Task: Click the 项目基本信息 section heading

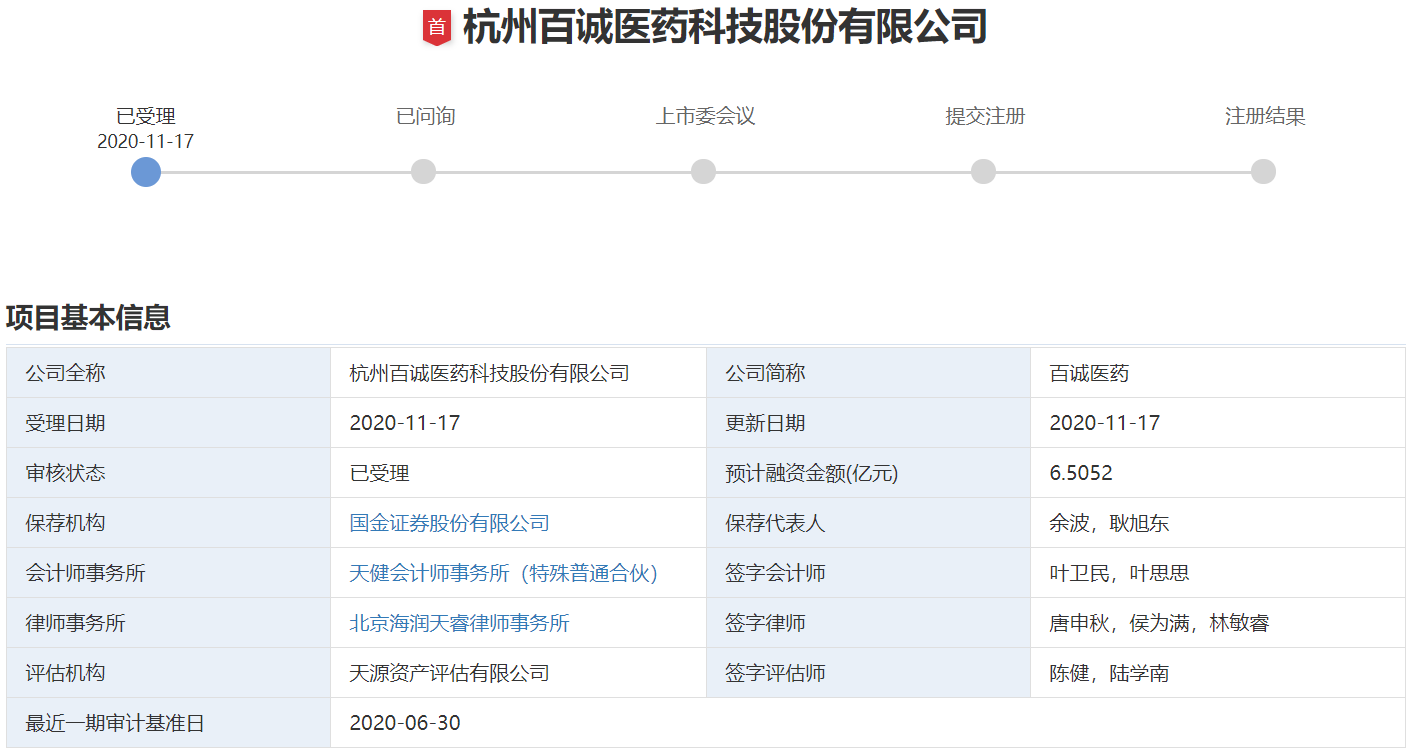Action: click(x=88, y=317)
